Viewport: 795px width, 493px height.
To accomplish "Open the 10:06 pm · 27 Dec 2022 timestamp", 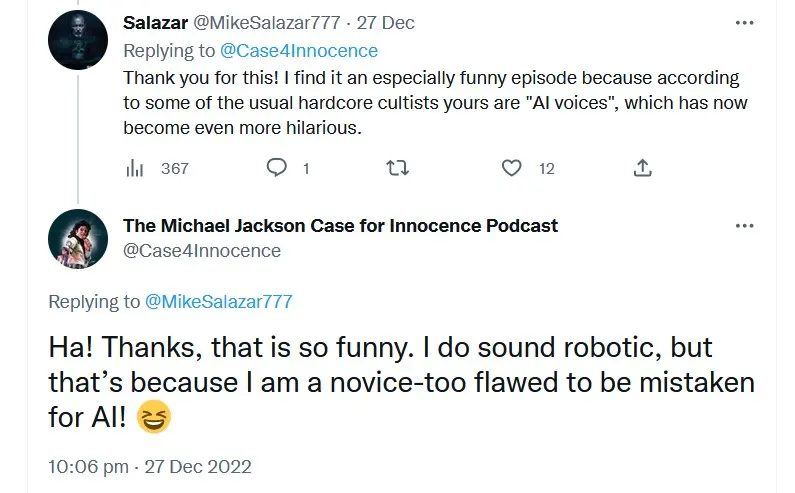I will (x=150, y=466).
